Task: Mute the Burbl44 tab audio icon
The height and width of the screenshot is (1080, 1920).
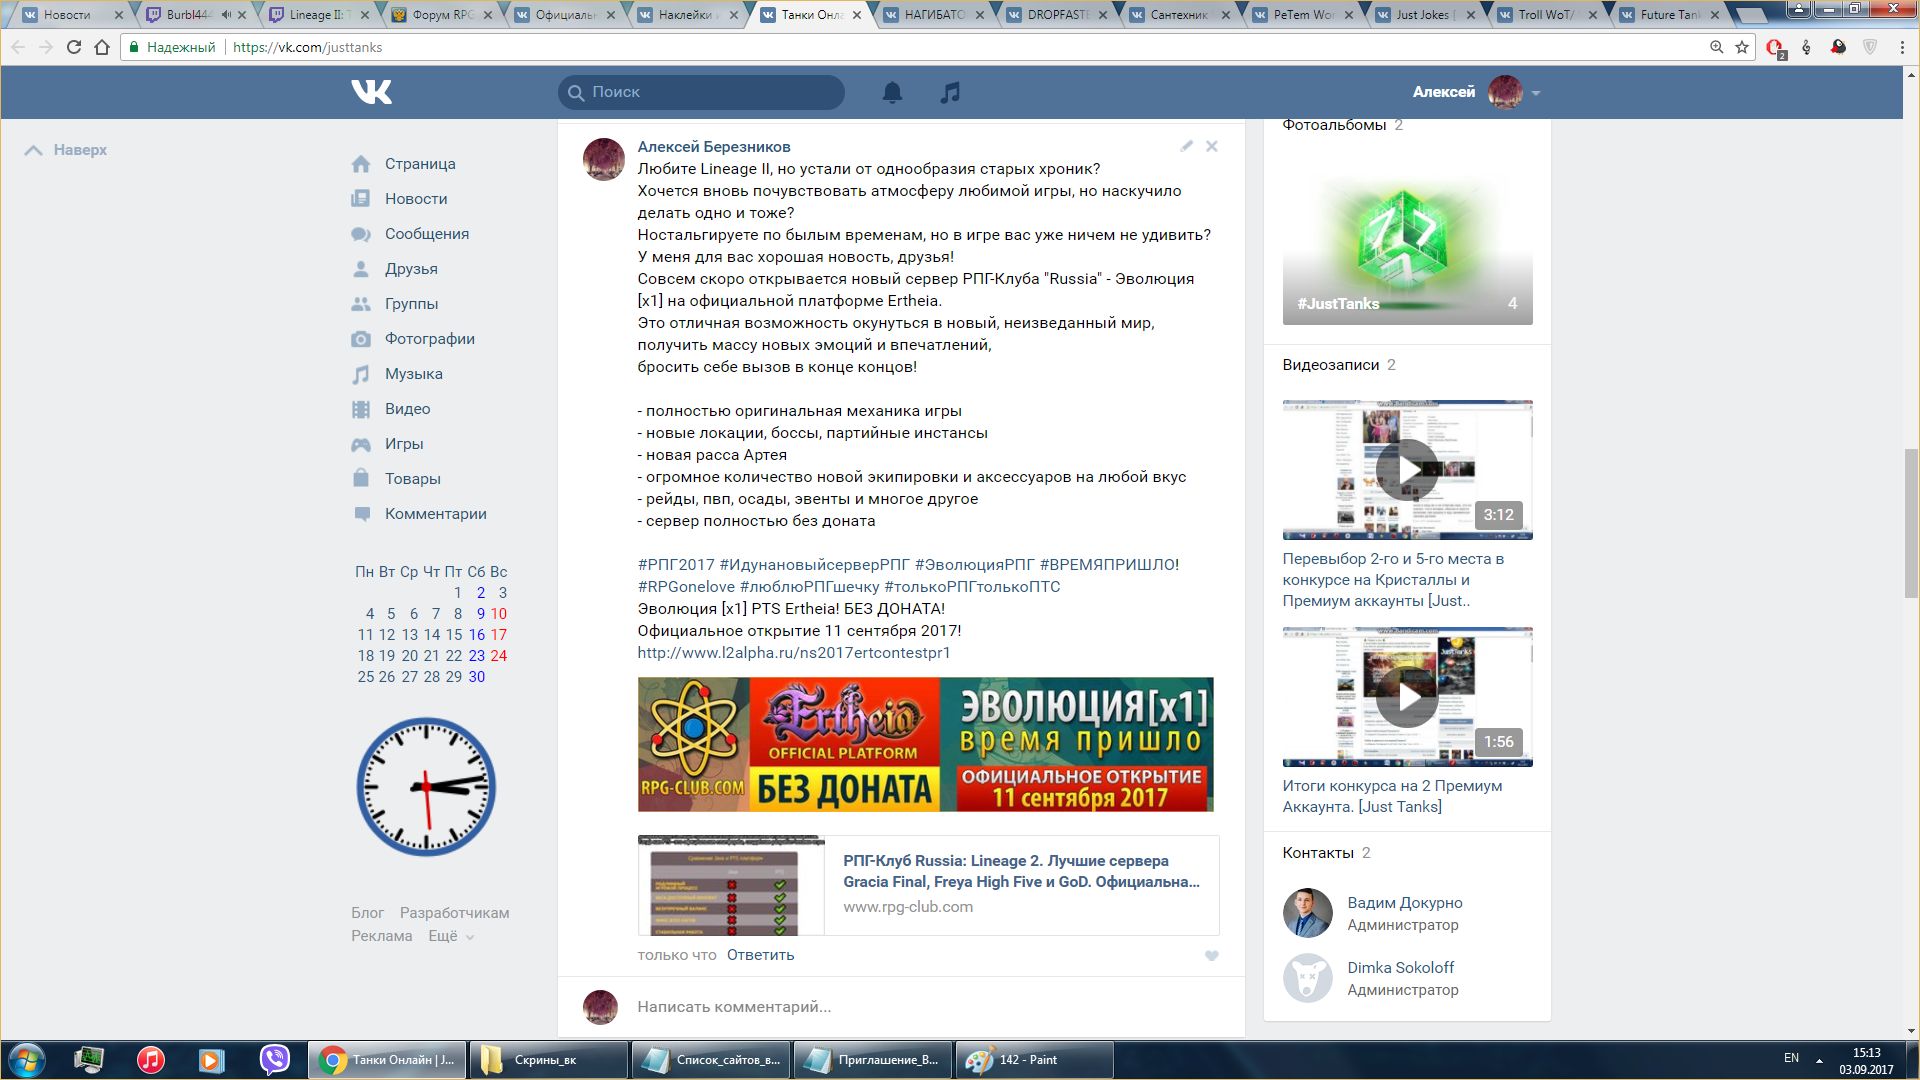Action: click(225, 15)
